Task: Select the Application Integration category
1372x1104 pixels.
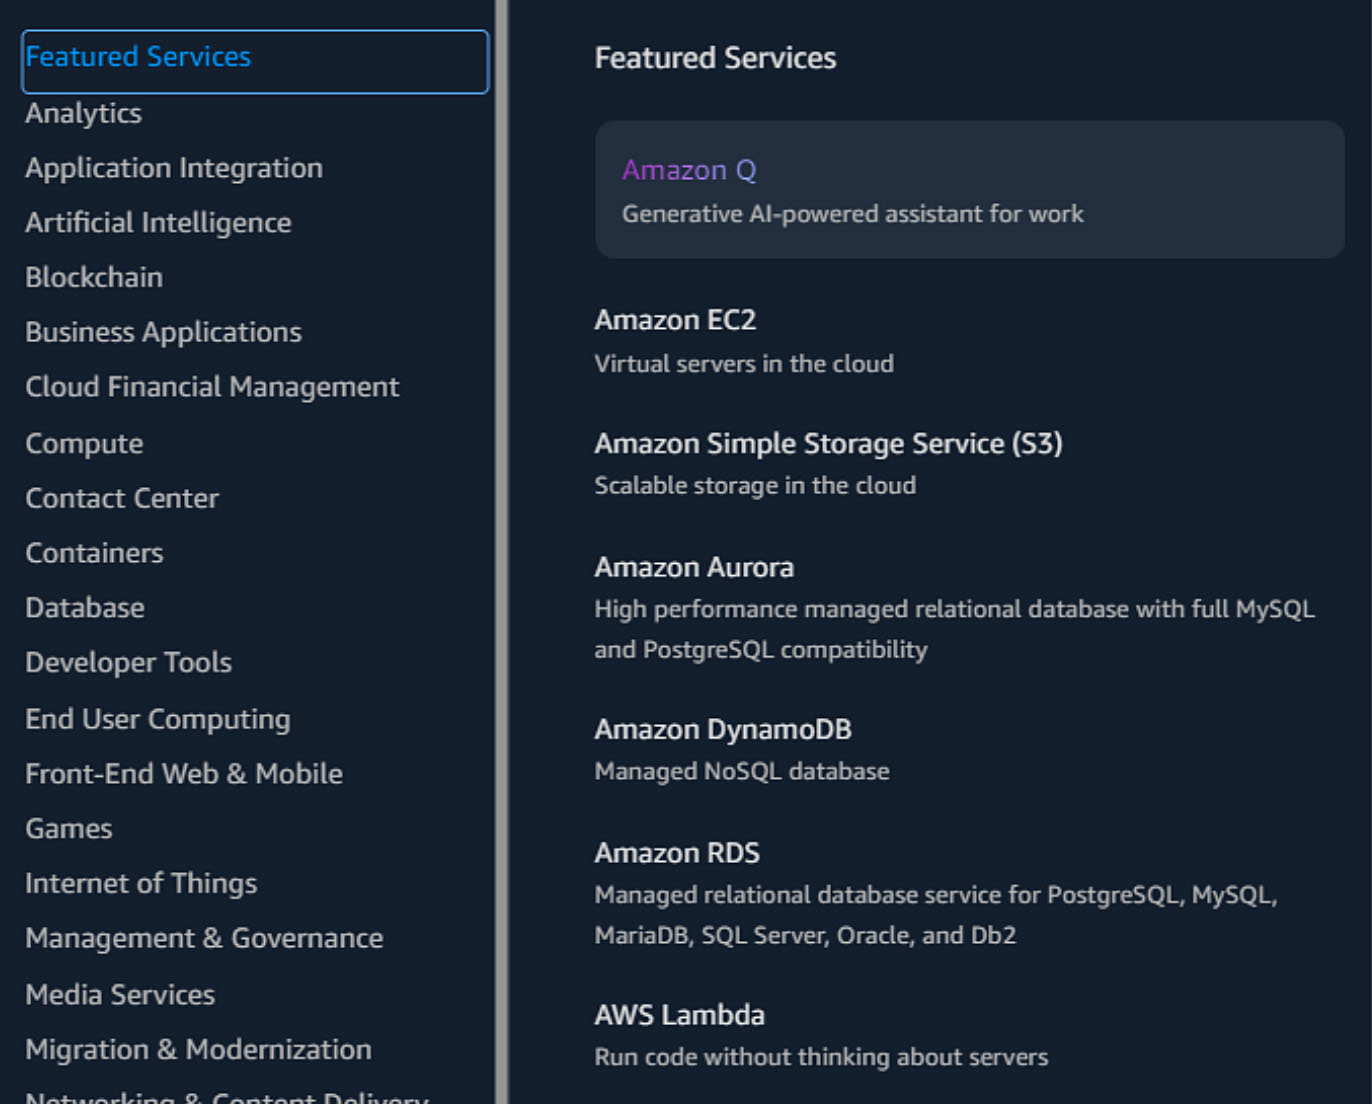Action: tap(174, 167)
